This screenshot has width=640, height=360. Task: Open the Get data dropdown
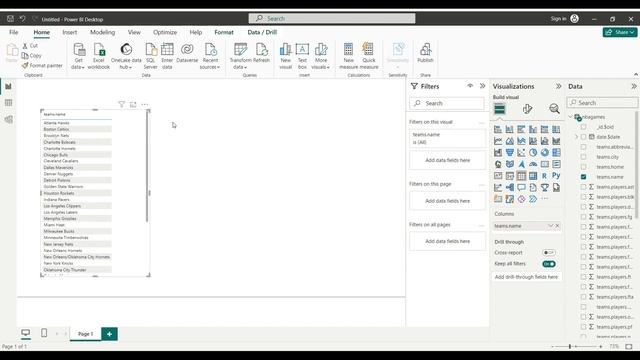[78, 56]
